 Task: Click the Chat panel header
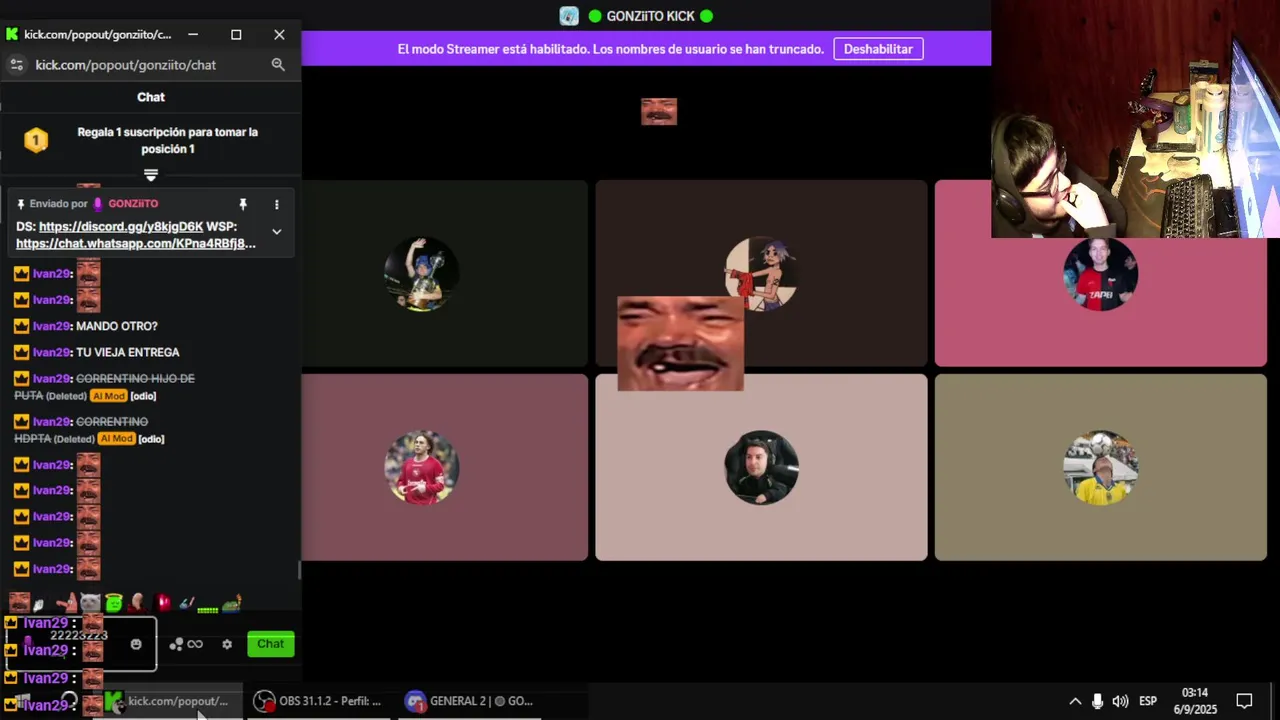tap(151, 97)
